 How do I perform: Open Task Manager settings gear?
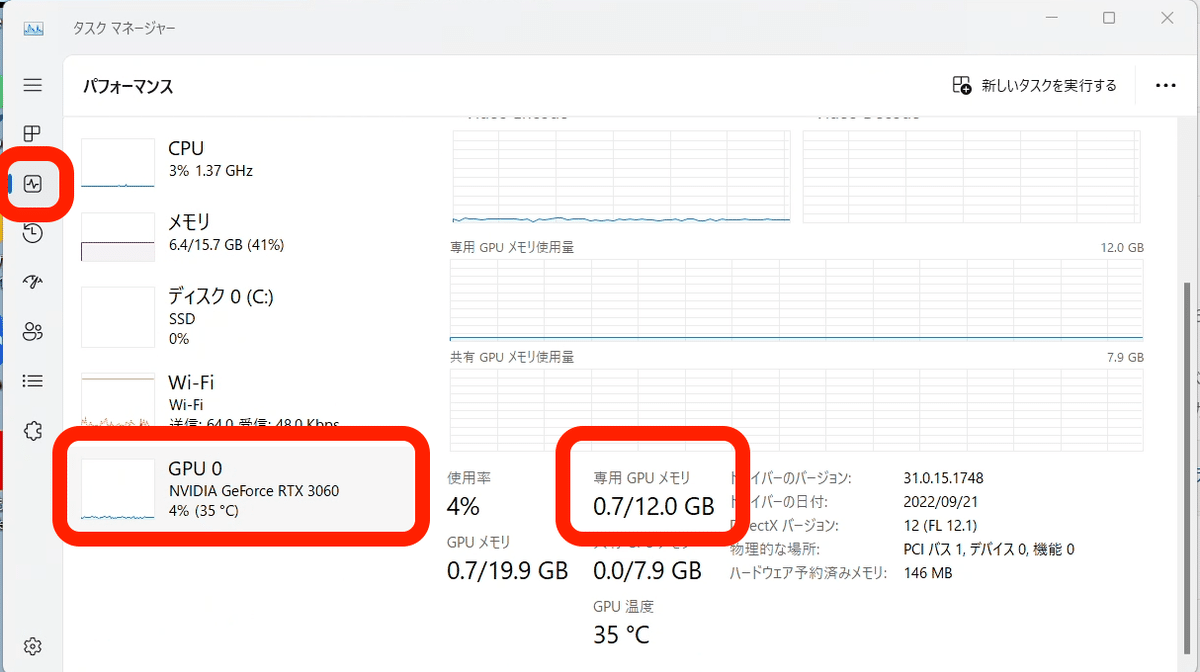tap(32, 646)
